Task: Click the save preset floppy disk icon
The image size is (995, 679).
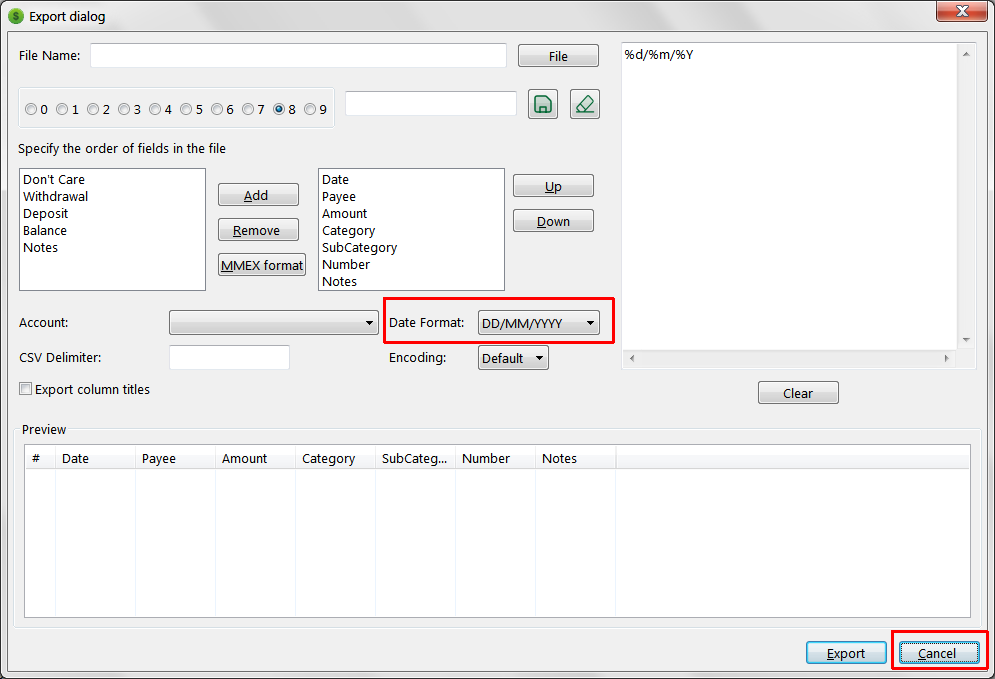Action: 543,104
